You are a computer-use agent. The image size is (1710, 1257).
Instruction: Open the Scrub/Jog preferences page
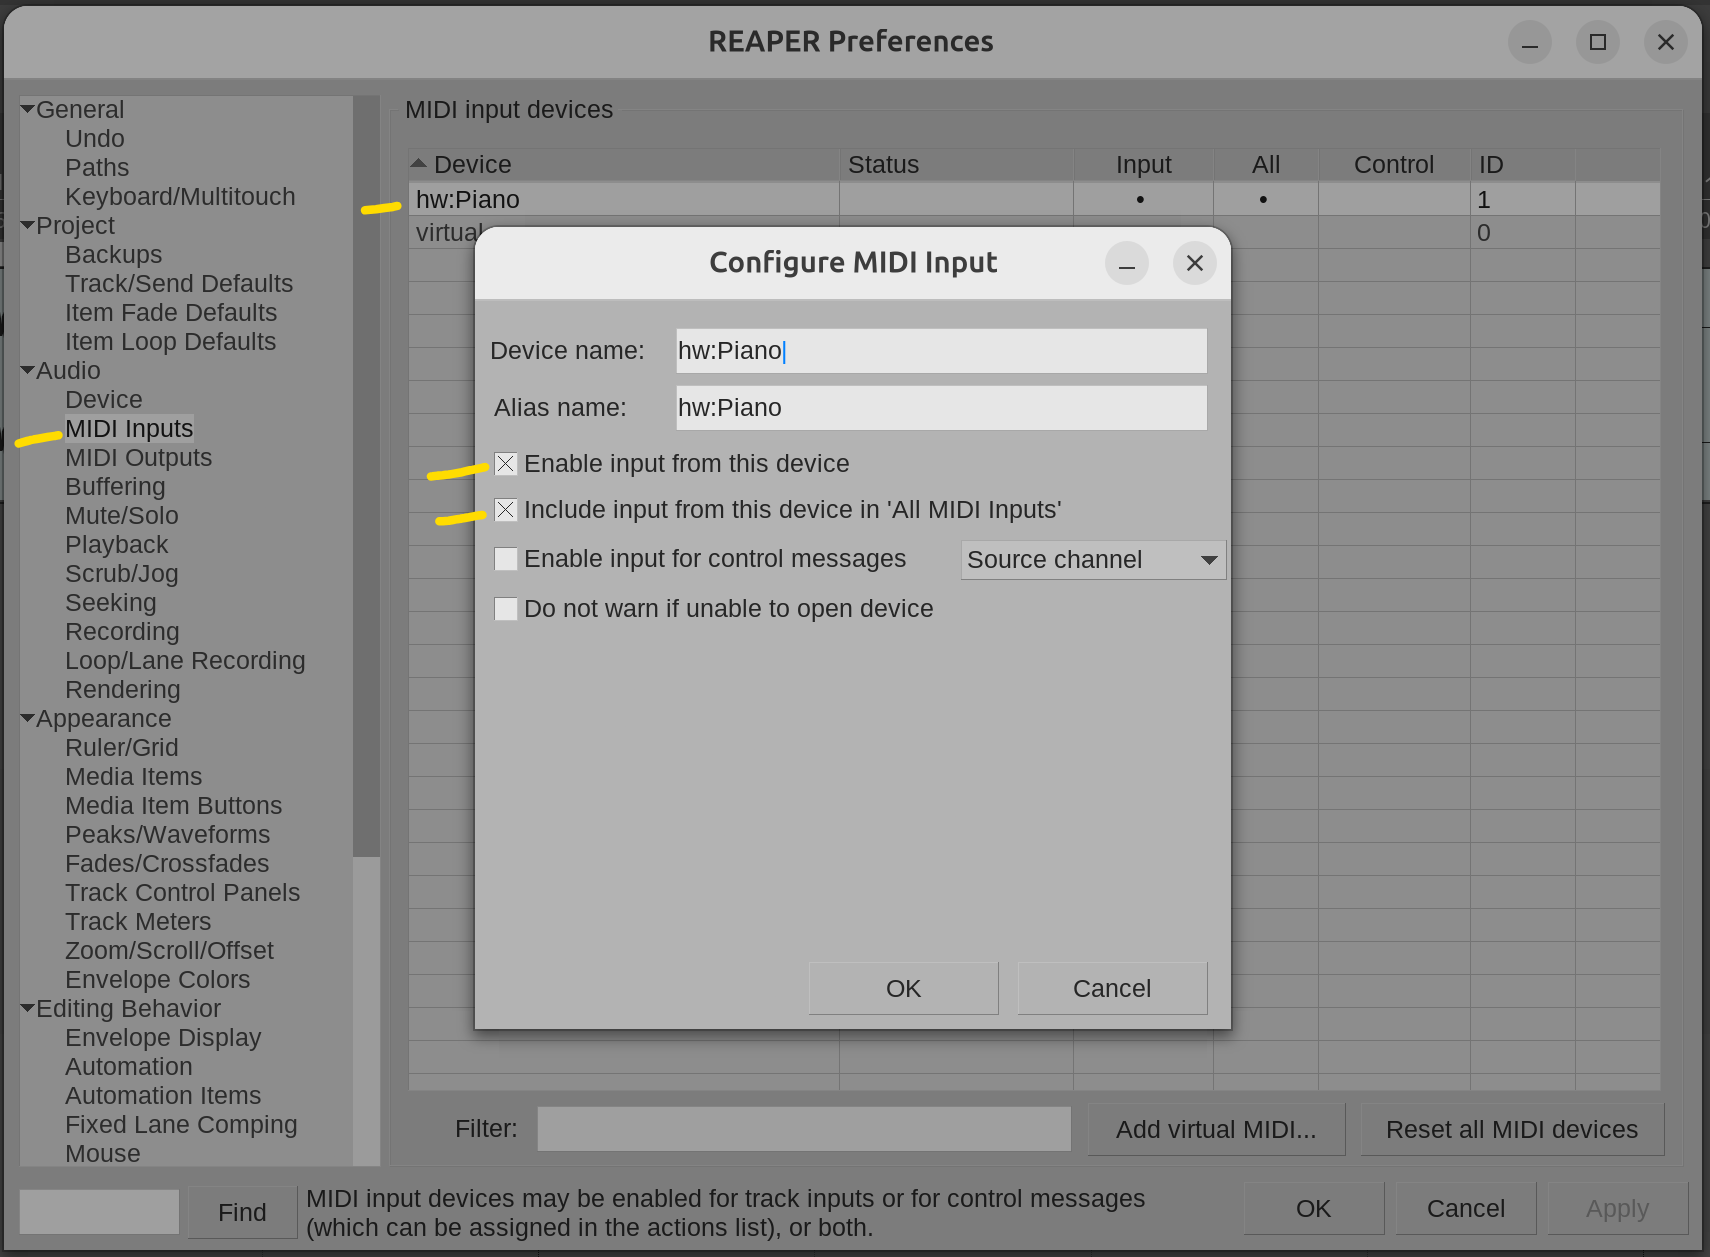point(122,574)
